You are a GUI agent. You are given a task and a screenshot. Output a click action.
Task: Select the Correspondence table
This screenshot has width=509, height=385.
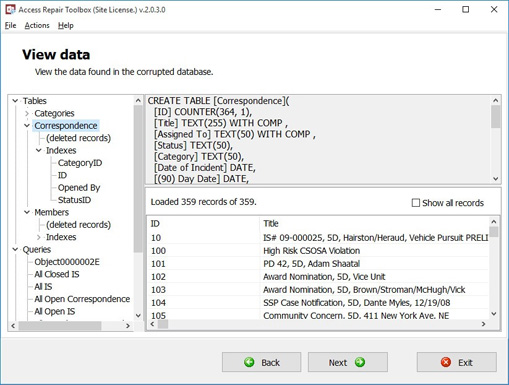tap(66, 126)
